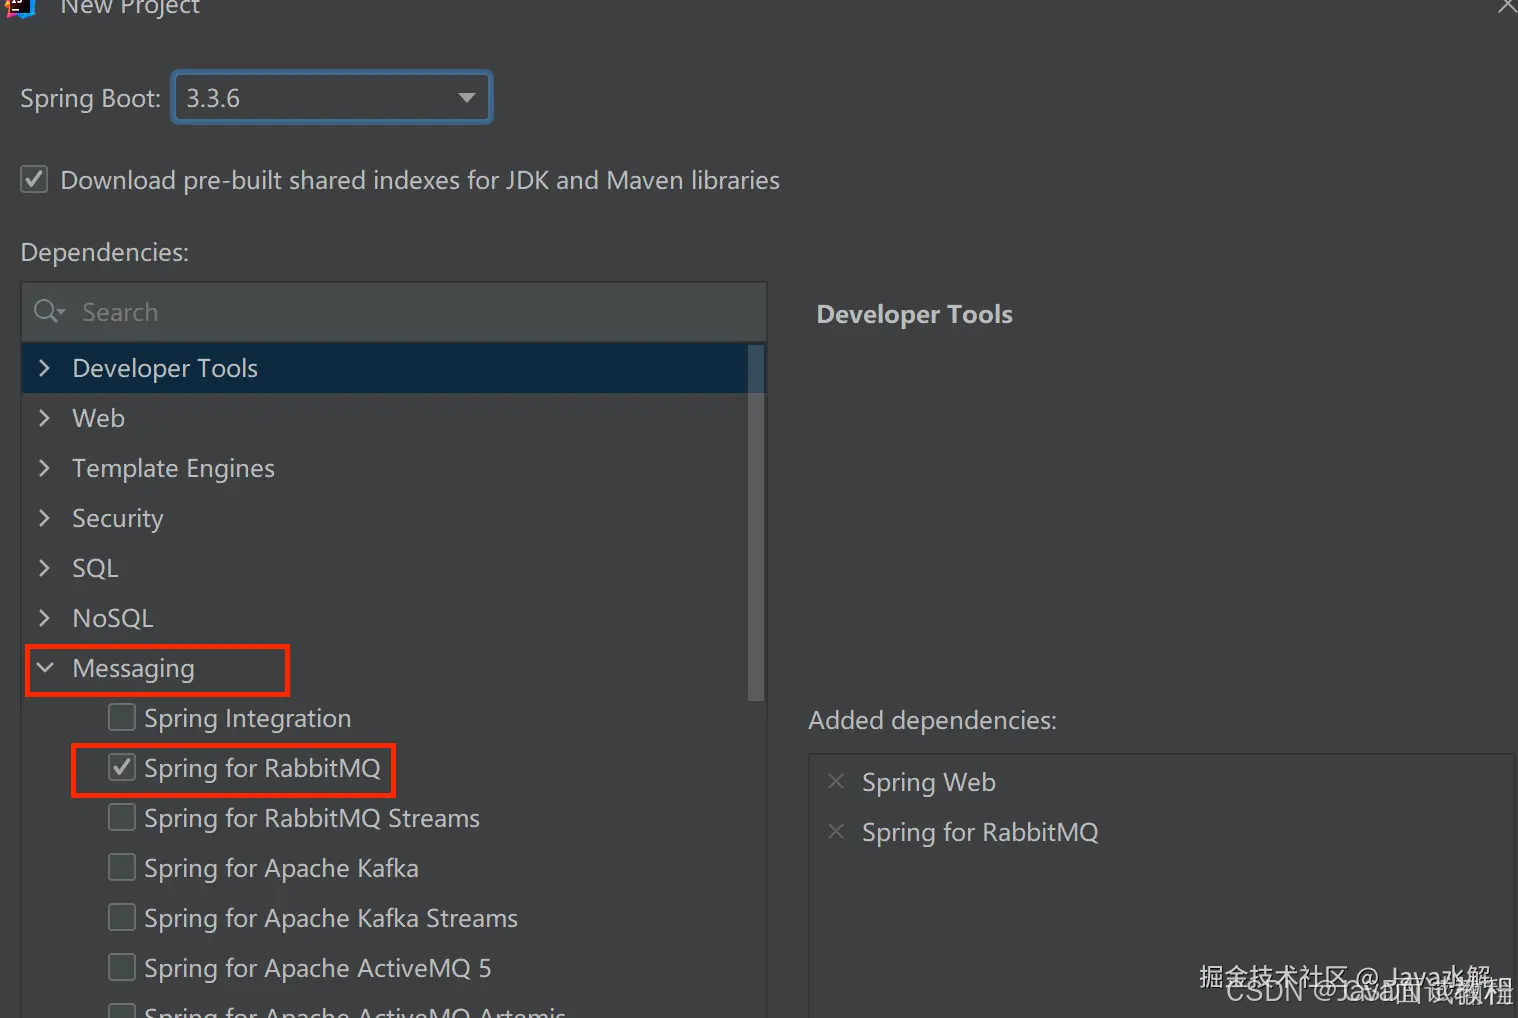Viewport: 1518px width, 1018px height.
Task: Expand the Template Engines category
Action: tap(44, 468)
